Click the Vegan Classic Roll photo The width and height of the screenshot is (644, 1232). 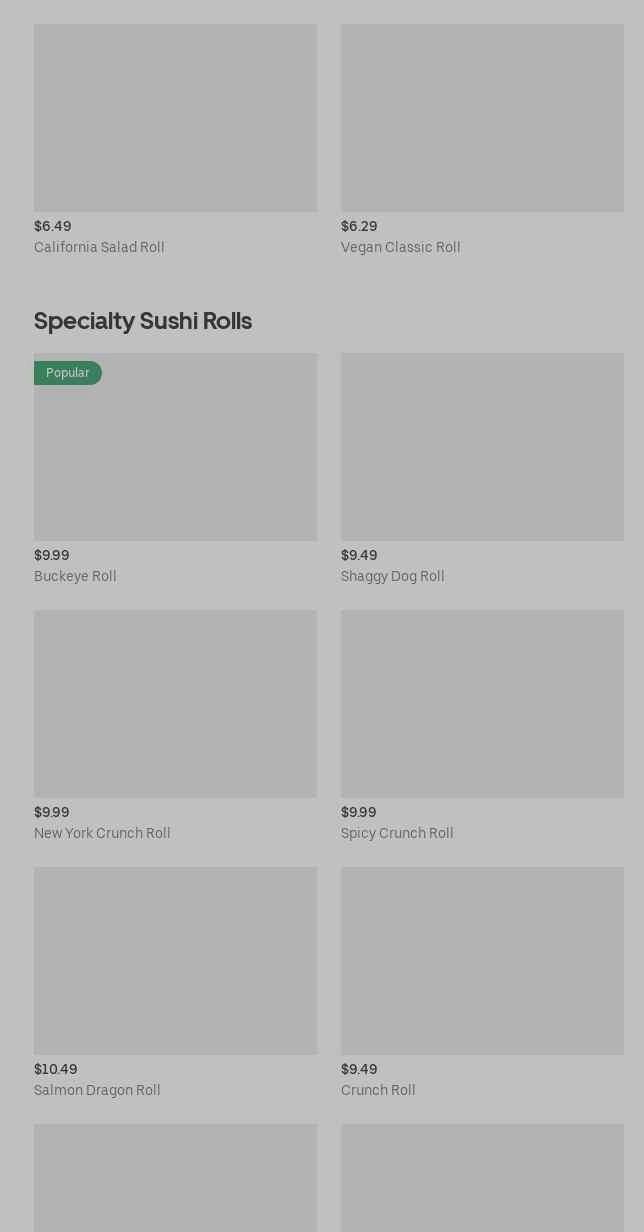(x=482, y=118)
